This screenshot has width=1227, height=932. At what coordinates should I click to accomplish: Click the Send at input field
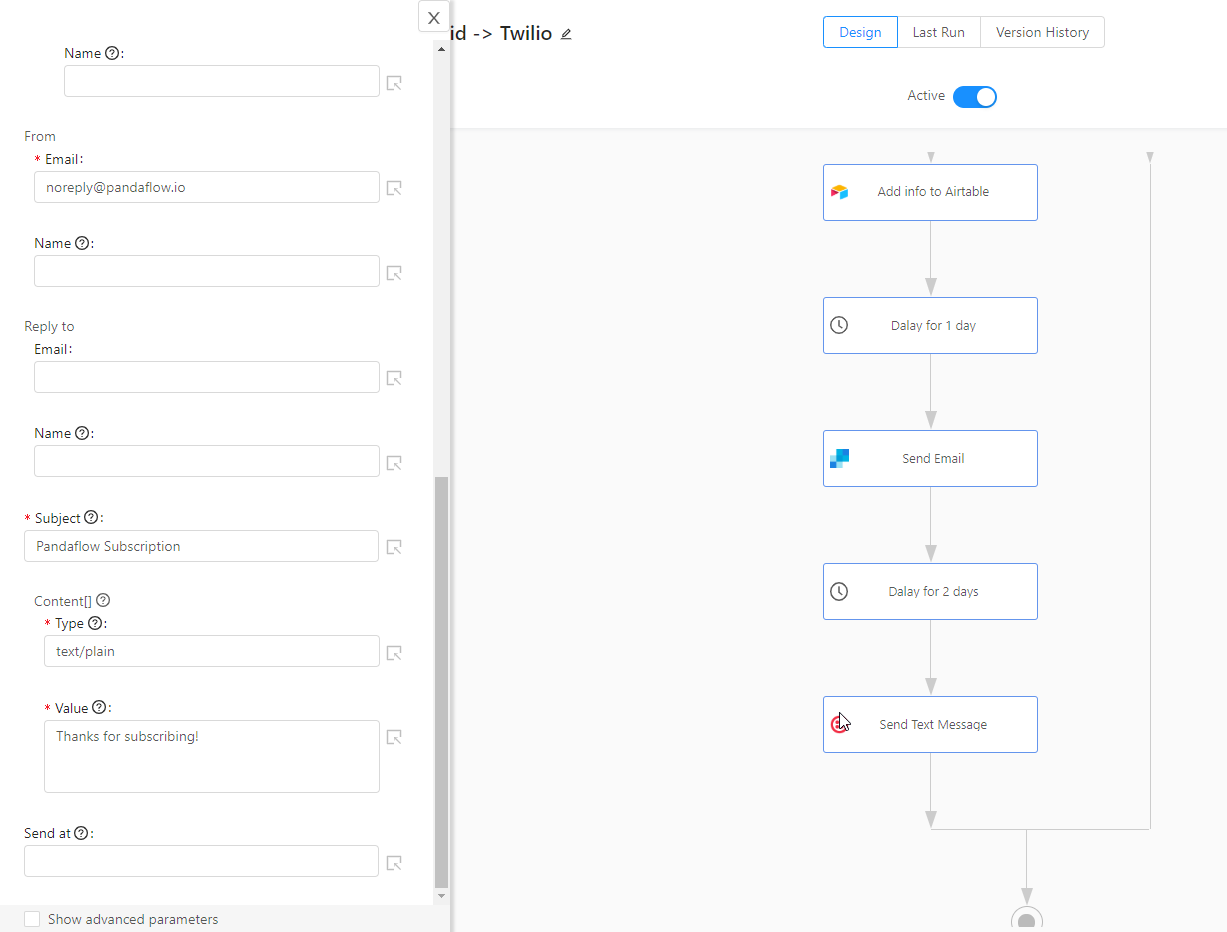pos(202,861)
